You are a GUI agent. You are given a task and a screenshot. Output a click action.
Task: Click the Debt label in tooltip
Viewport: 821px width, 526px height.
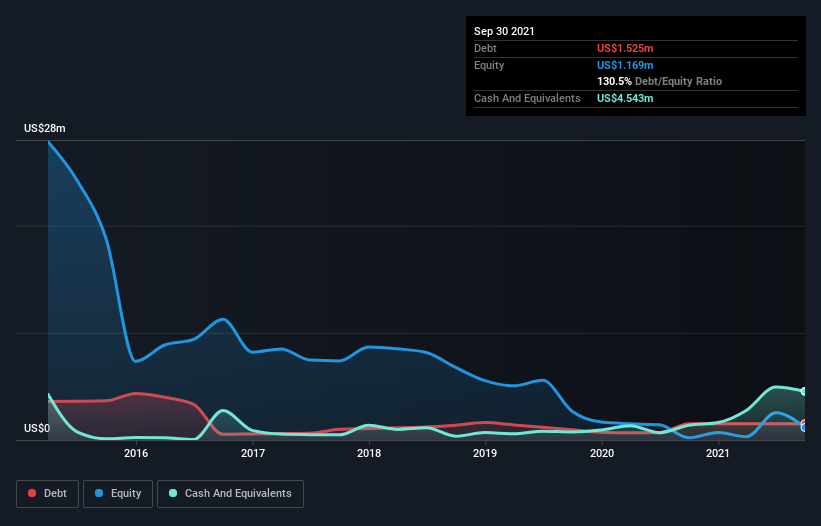tap(485, 48)
